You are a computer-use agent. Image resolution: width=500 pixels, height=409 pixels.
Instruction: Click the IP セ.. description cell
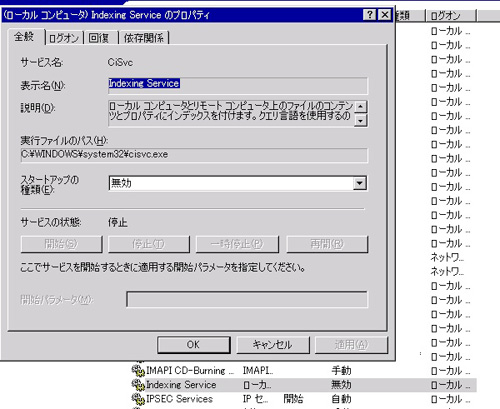point(255,399)
